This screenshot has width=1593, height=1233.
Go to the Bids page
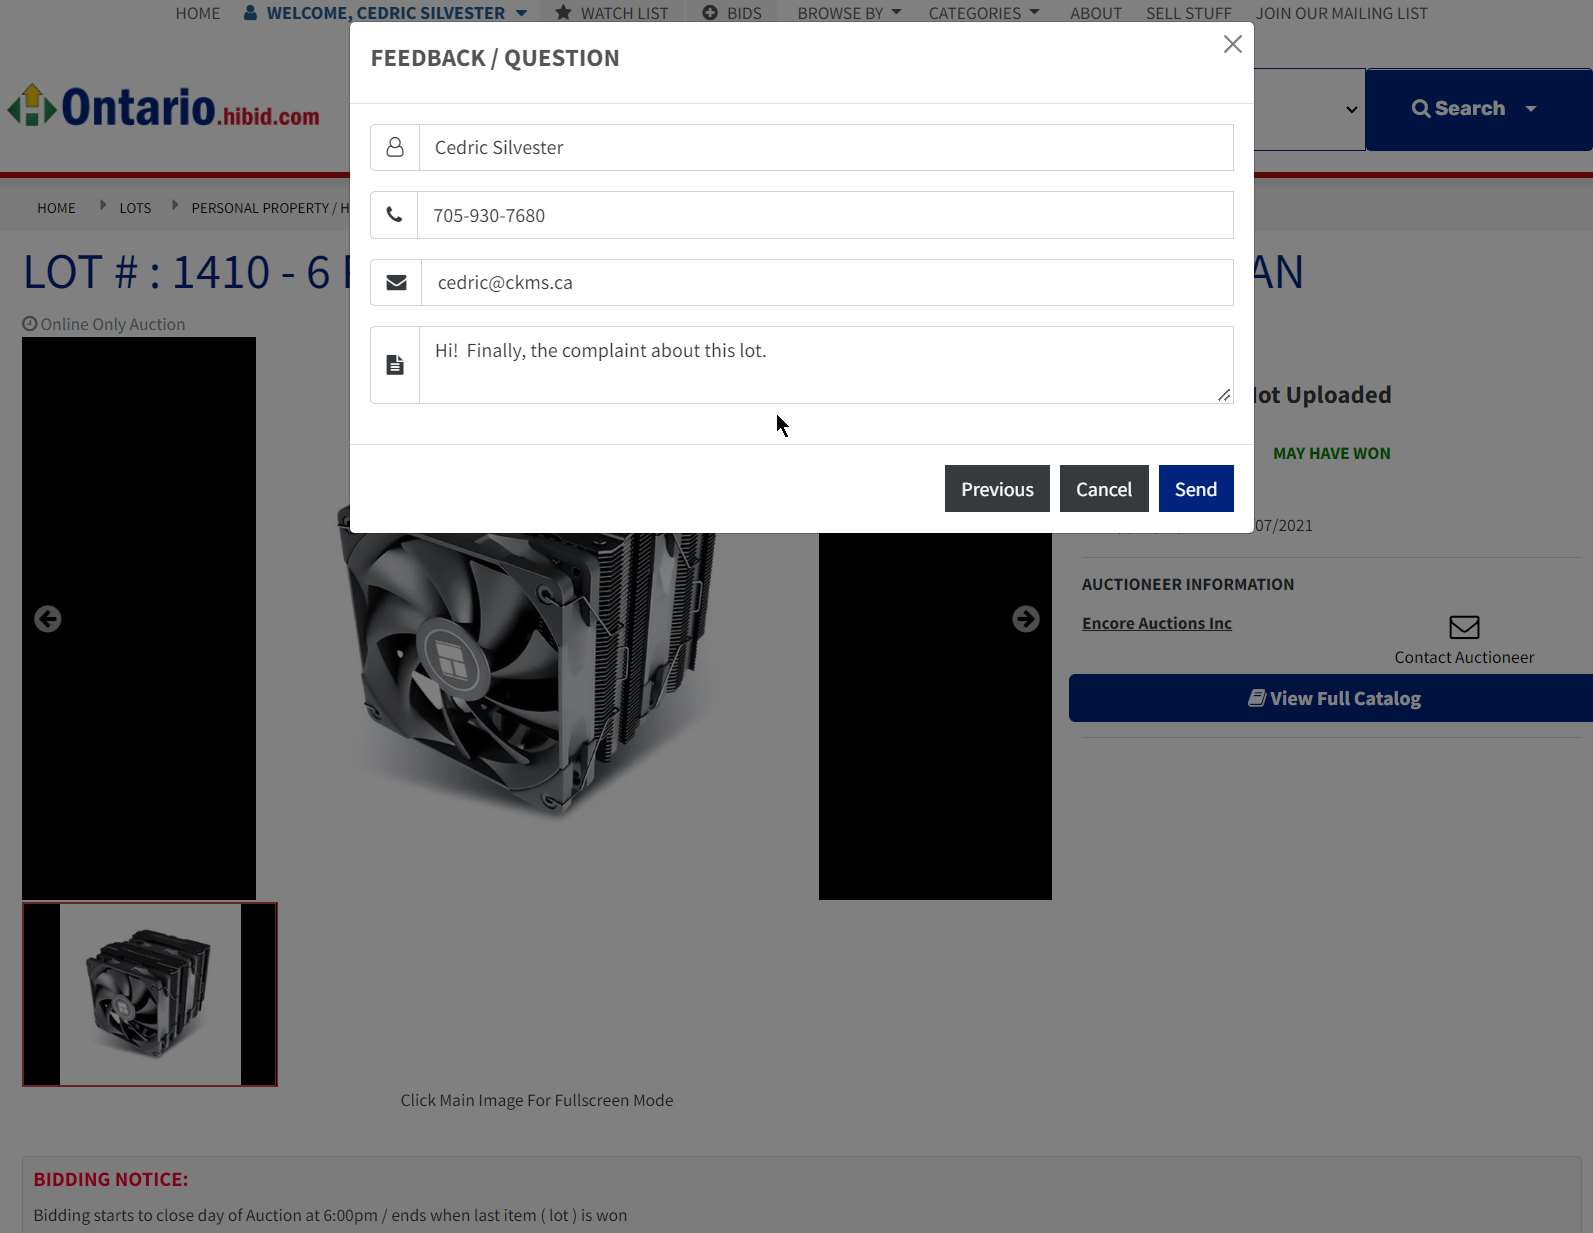click(732, 13)
